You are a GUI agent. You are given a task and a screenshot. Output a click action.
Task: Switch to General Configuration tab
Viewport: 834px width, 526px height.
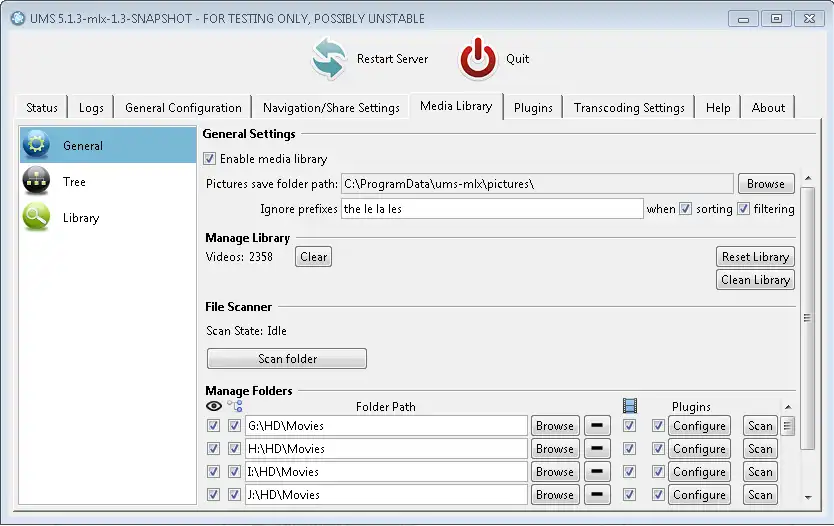coord(183,107)
